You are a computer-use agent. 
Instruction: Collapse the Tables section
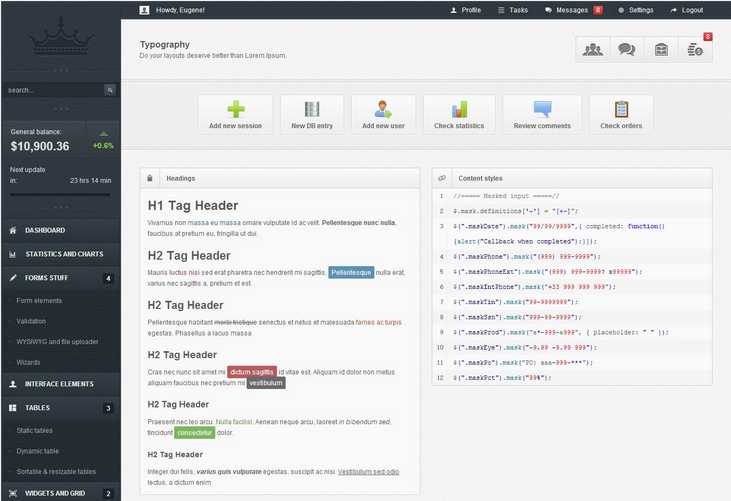pos(61,408)
